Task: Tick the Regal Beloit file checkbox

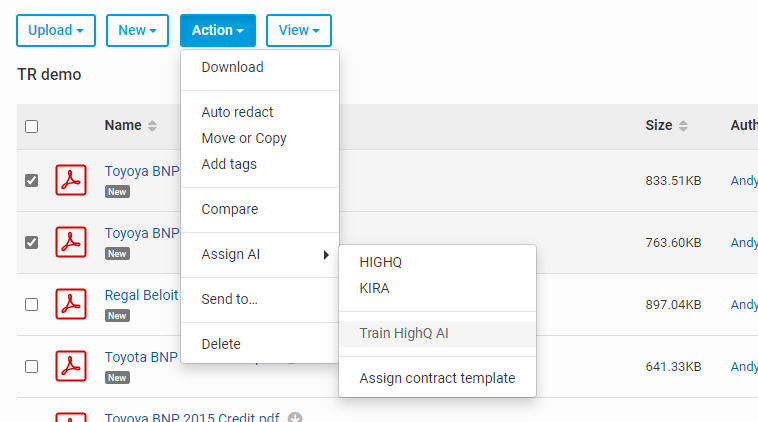Action: coord(31,305)
